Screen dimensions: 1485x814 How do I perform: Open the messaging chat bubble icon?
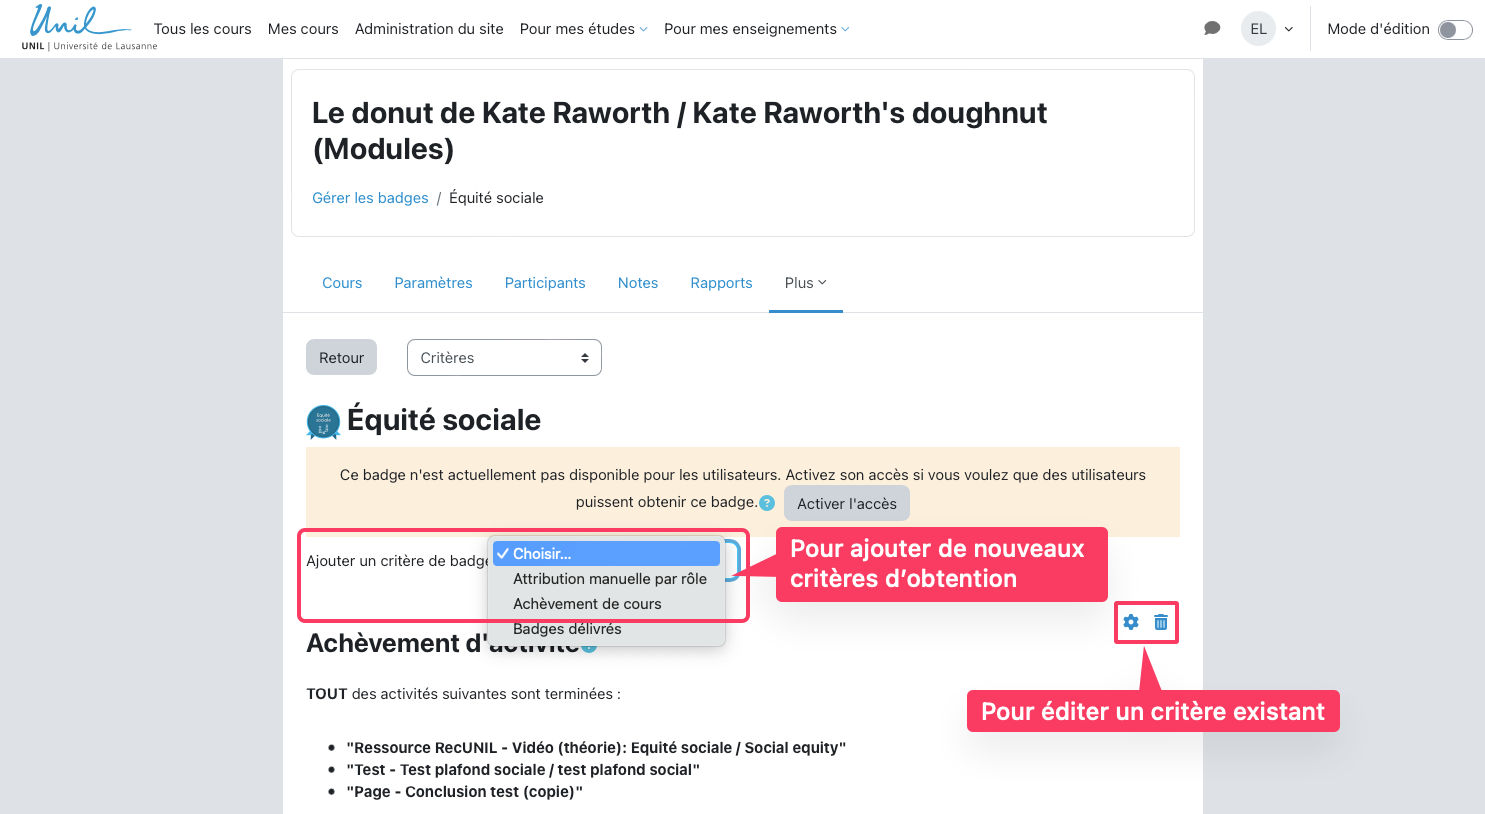pos(1212,29)
